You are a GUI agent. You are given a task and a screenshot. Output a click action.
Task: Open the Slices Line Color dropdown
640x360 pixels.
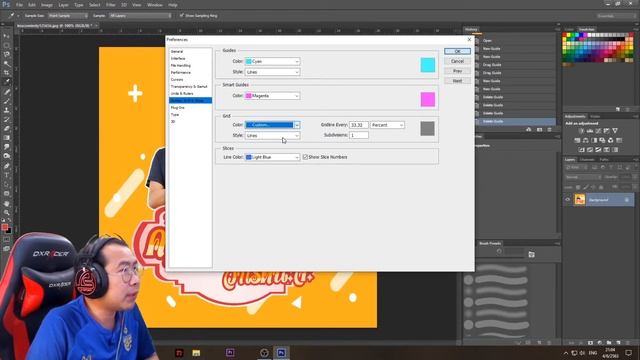pos(272,157)
